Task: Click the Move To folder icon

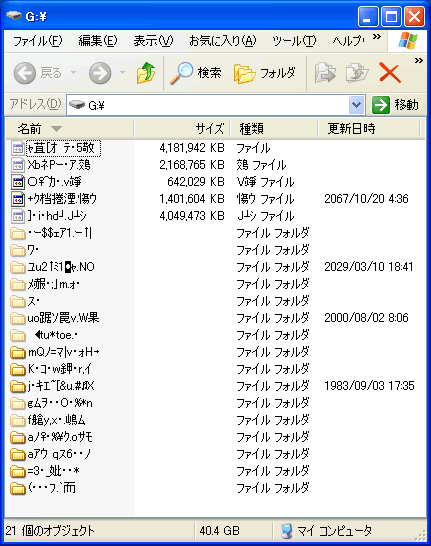Action: pyautogui.click(x=325, y=73)
